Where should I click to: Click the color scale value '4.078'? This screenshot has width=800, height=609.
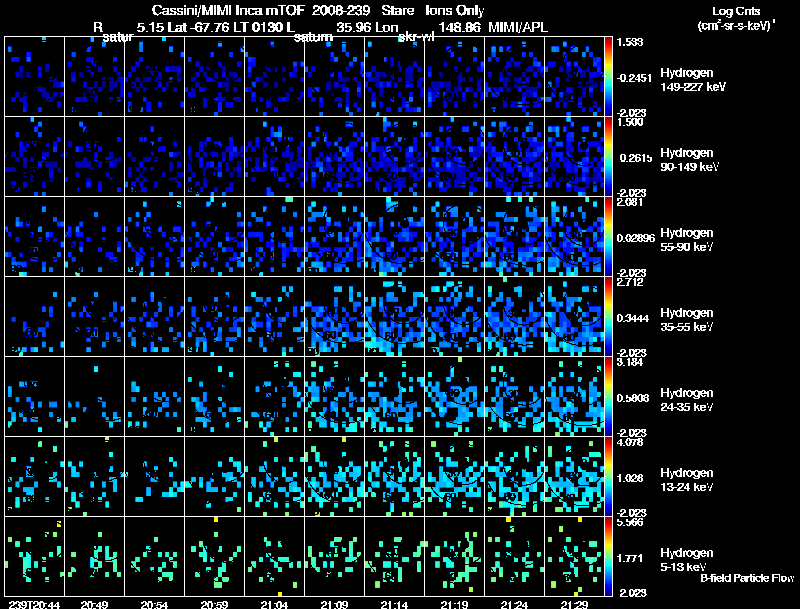point(630,442)
